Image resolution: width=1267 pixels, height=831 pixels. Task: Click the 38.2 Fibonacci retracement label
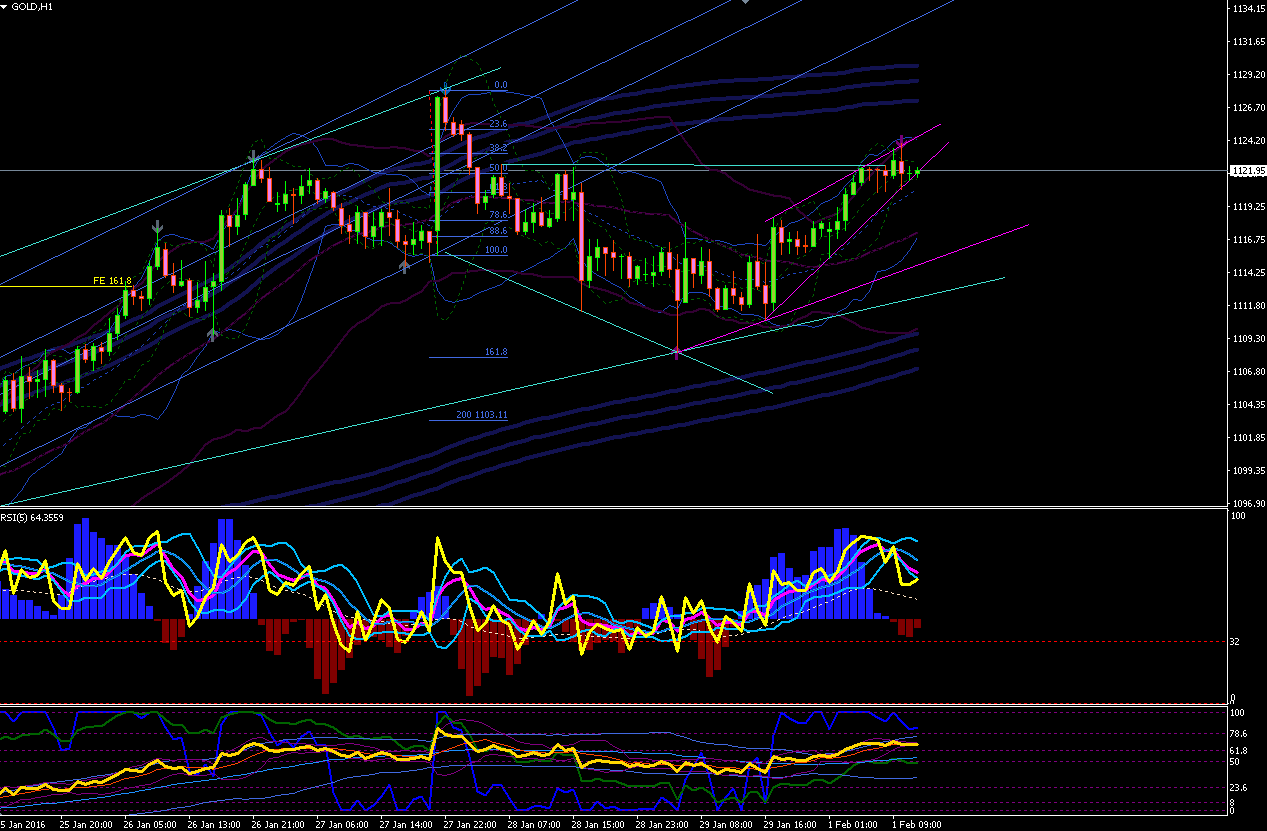pyautogui.click(x=499, y=146)
